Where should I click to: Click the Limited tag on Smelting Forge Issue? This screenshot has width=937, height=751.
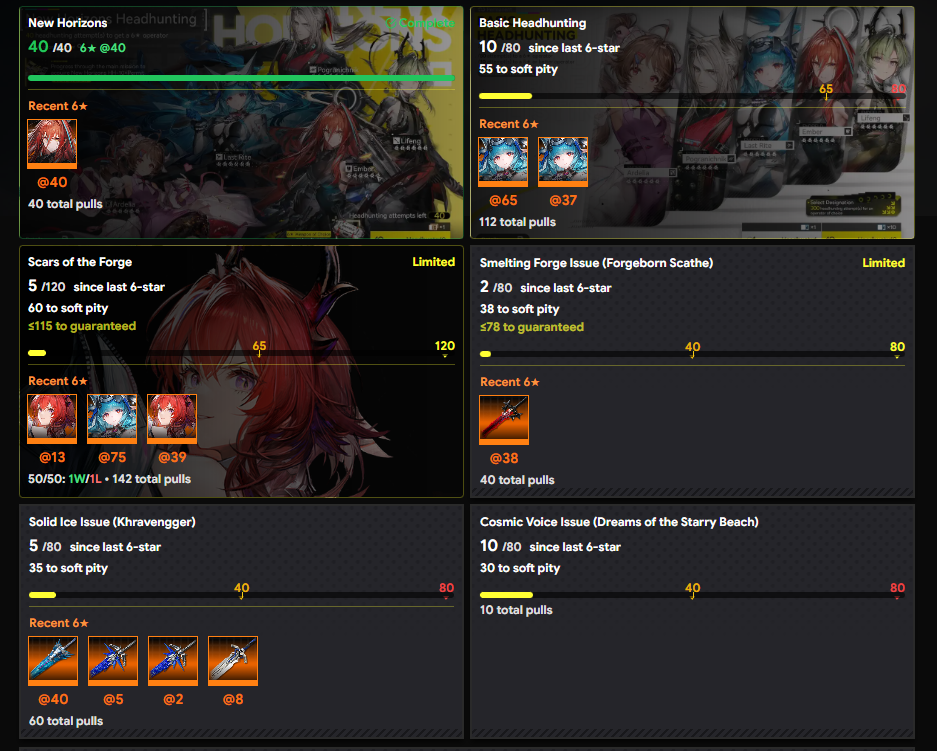click(x=883, y=263)
